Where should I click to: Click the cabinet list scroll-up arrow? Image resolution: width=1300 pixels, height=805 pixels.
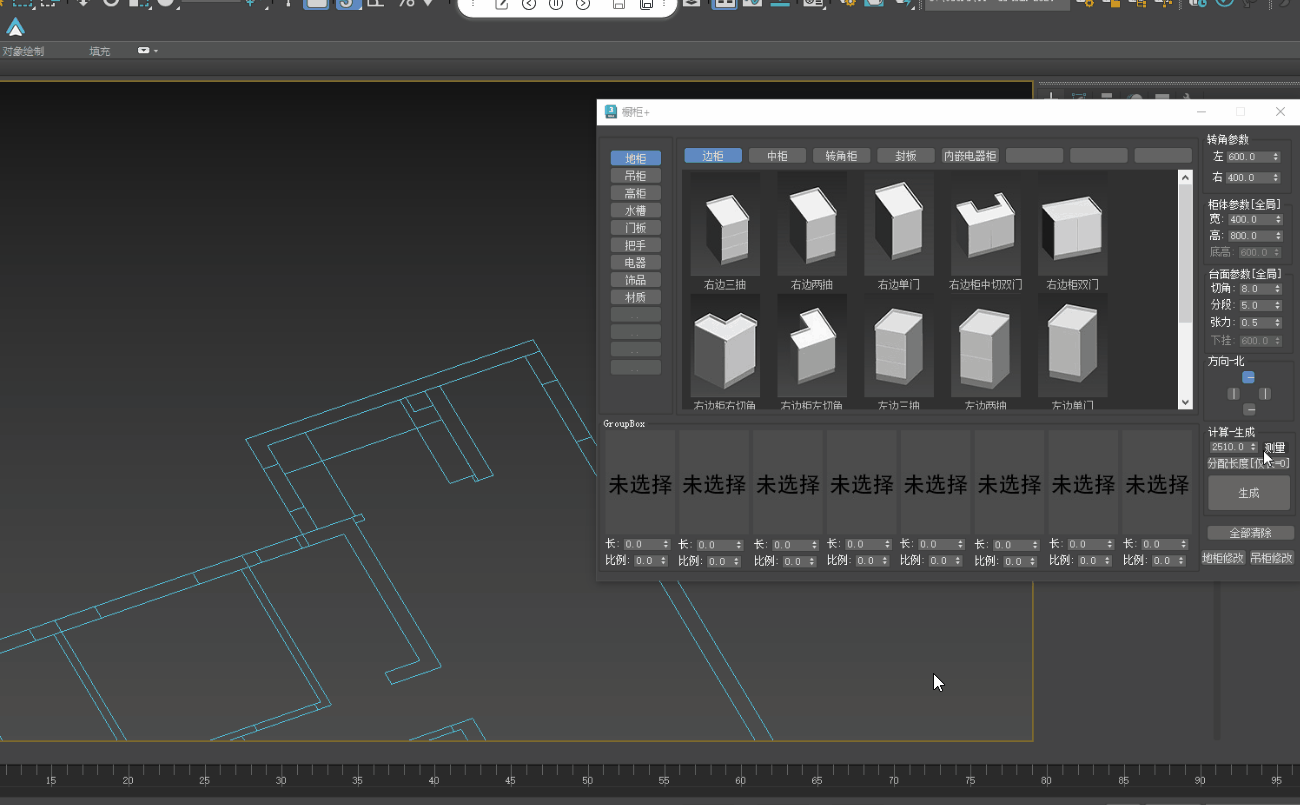click(x=1186, y=178)
